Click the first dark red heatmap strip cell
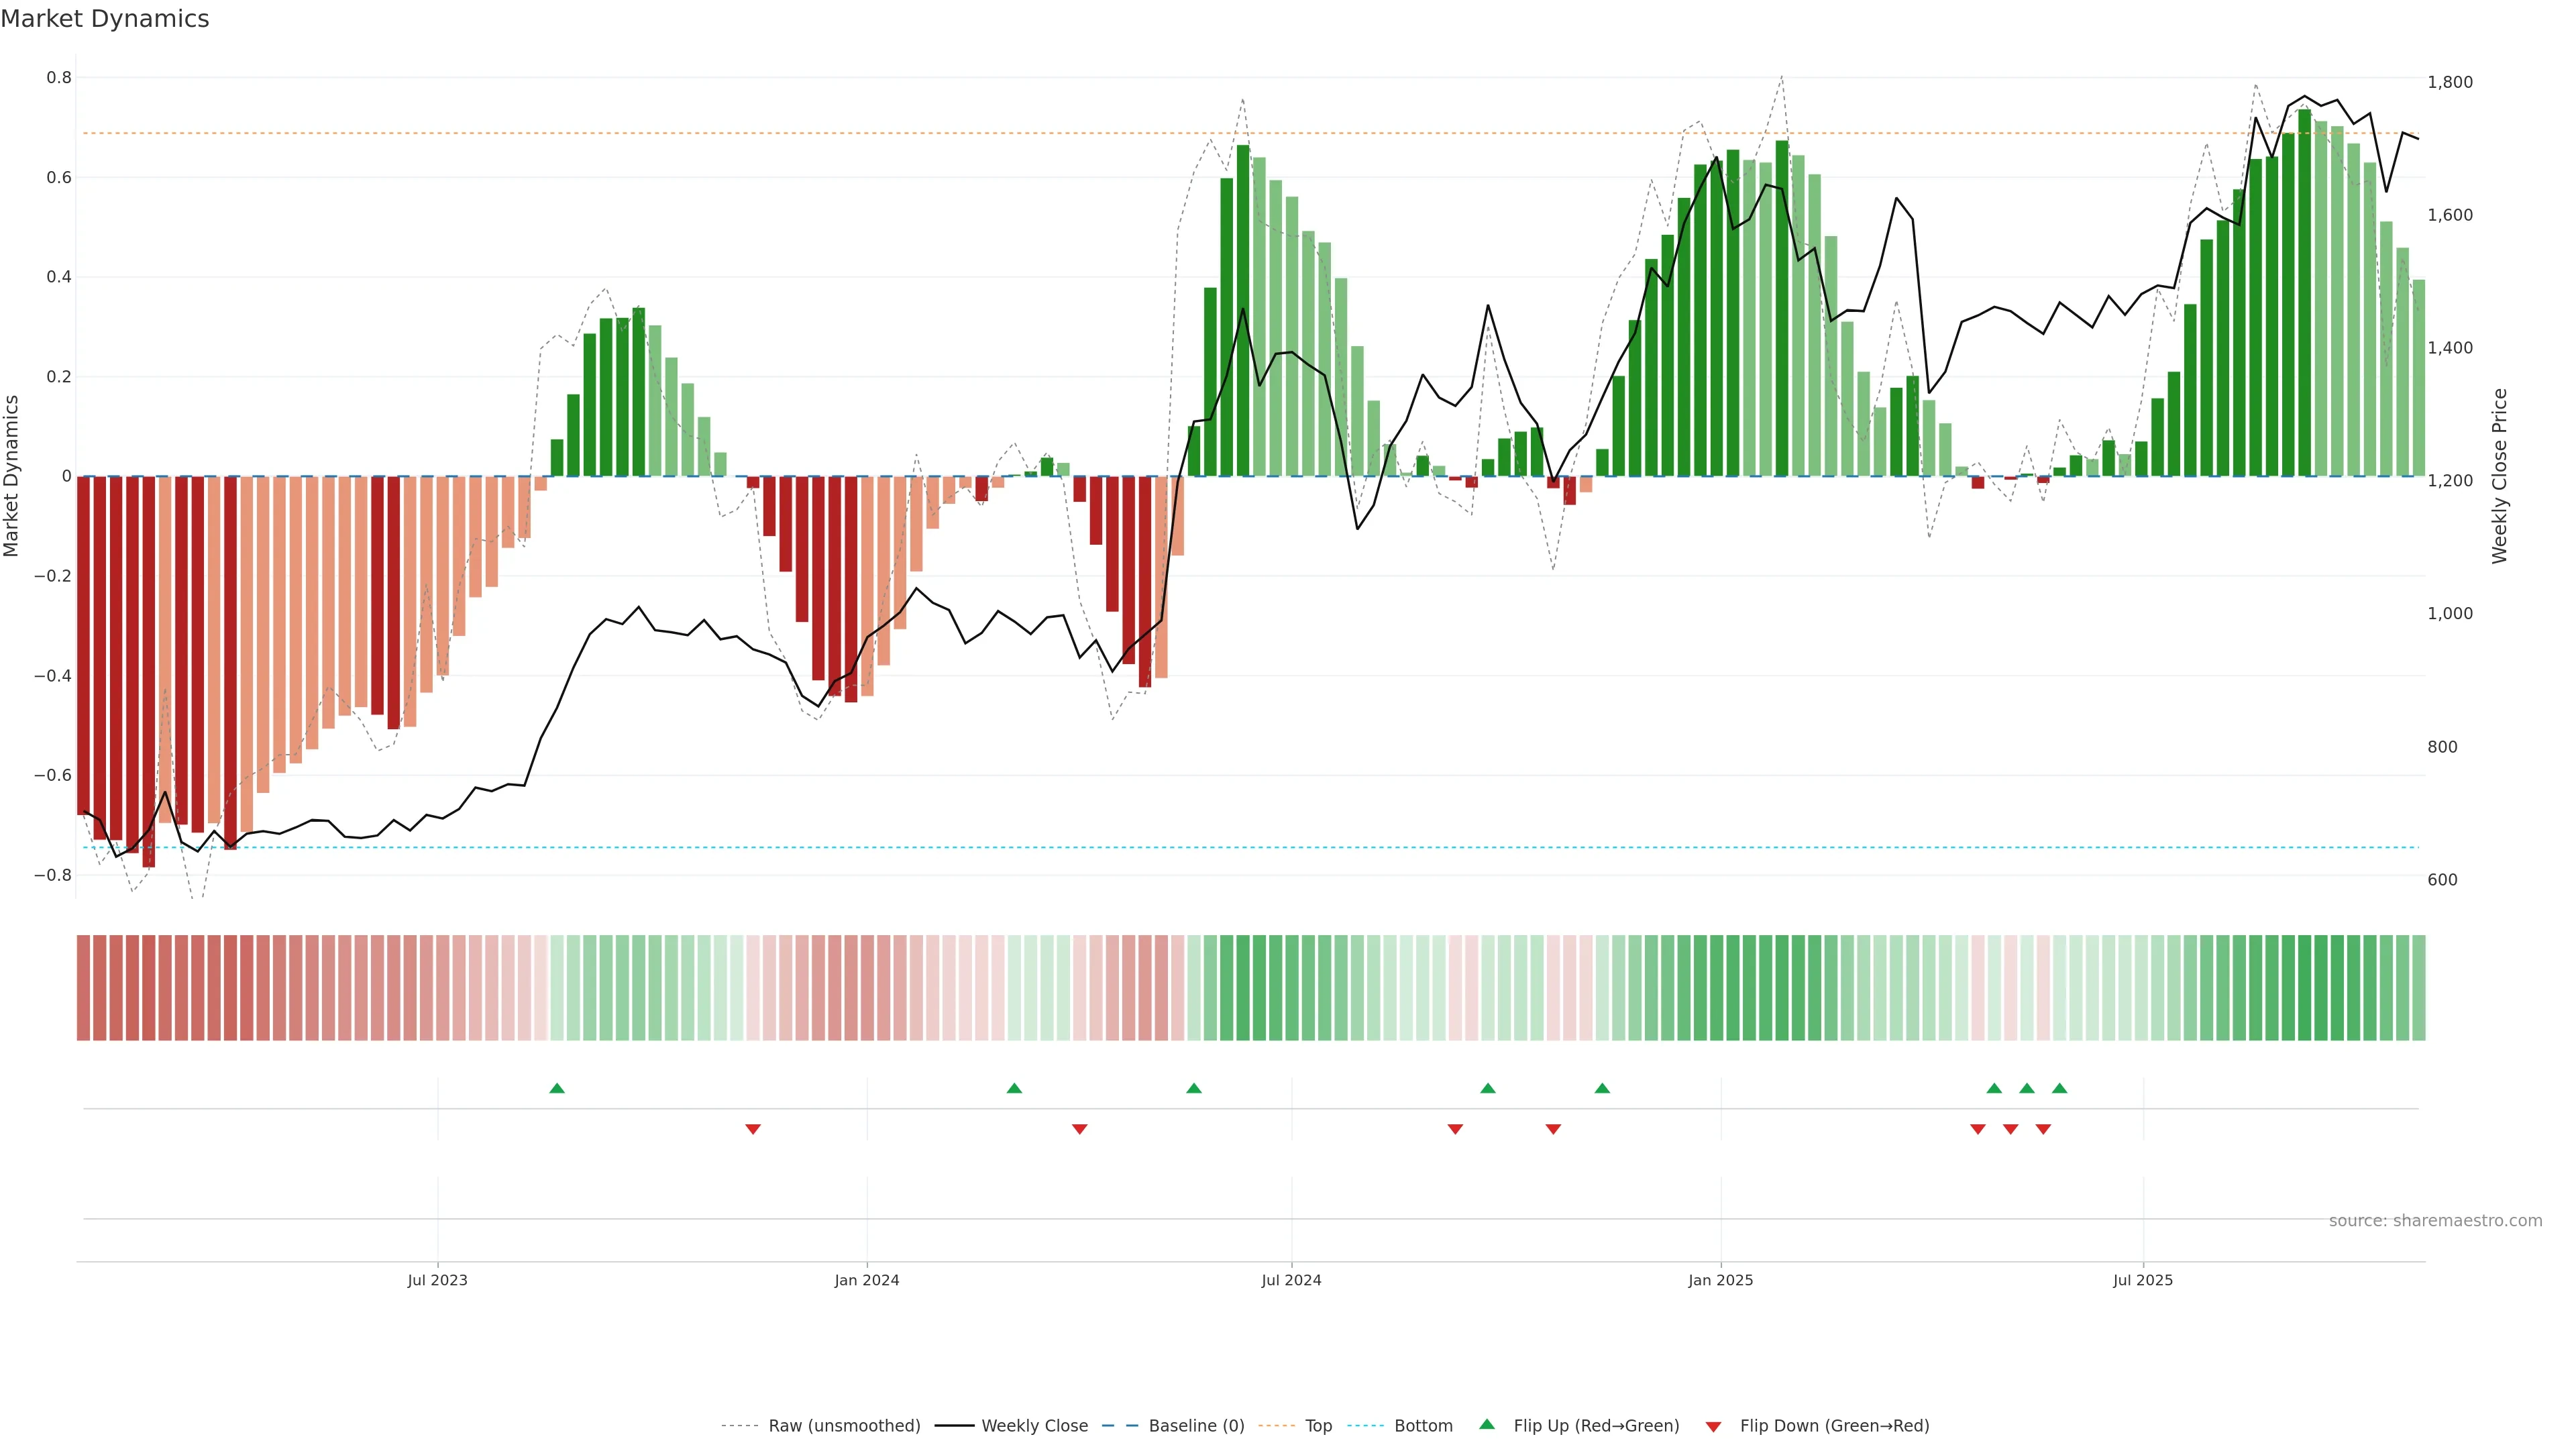The image size is (2576, 1449). (83, 987)
